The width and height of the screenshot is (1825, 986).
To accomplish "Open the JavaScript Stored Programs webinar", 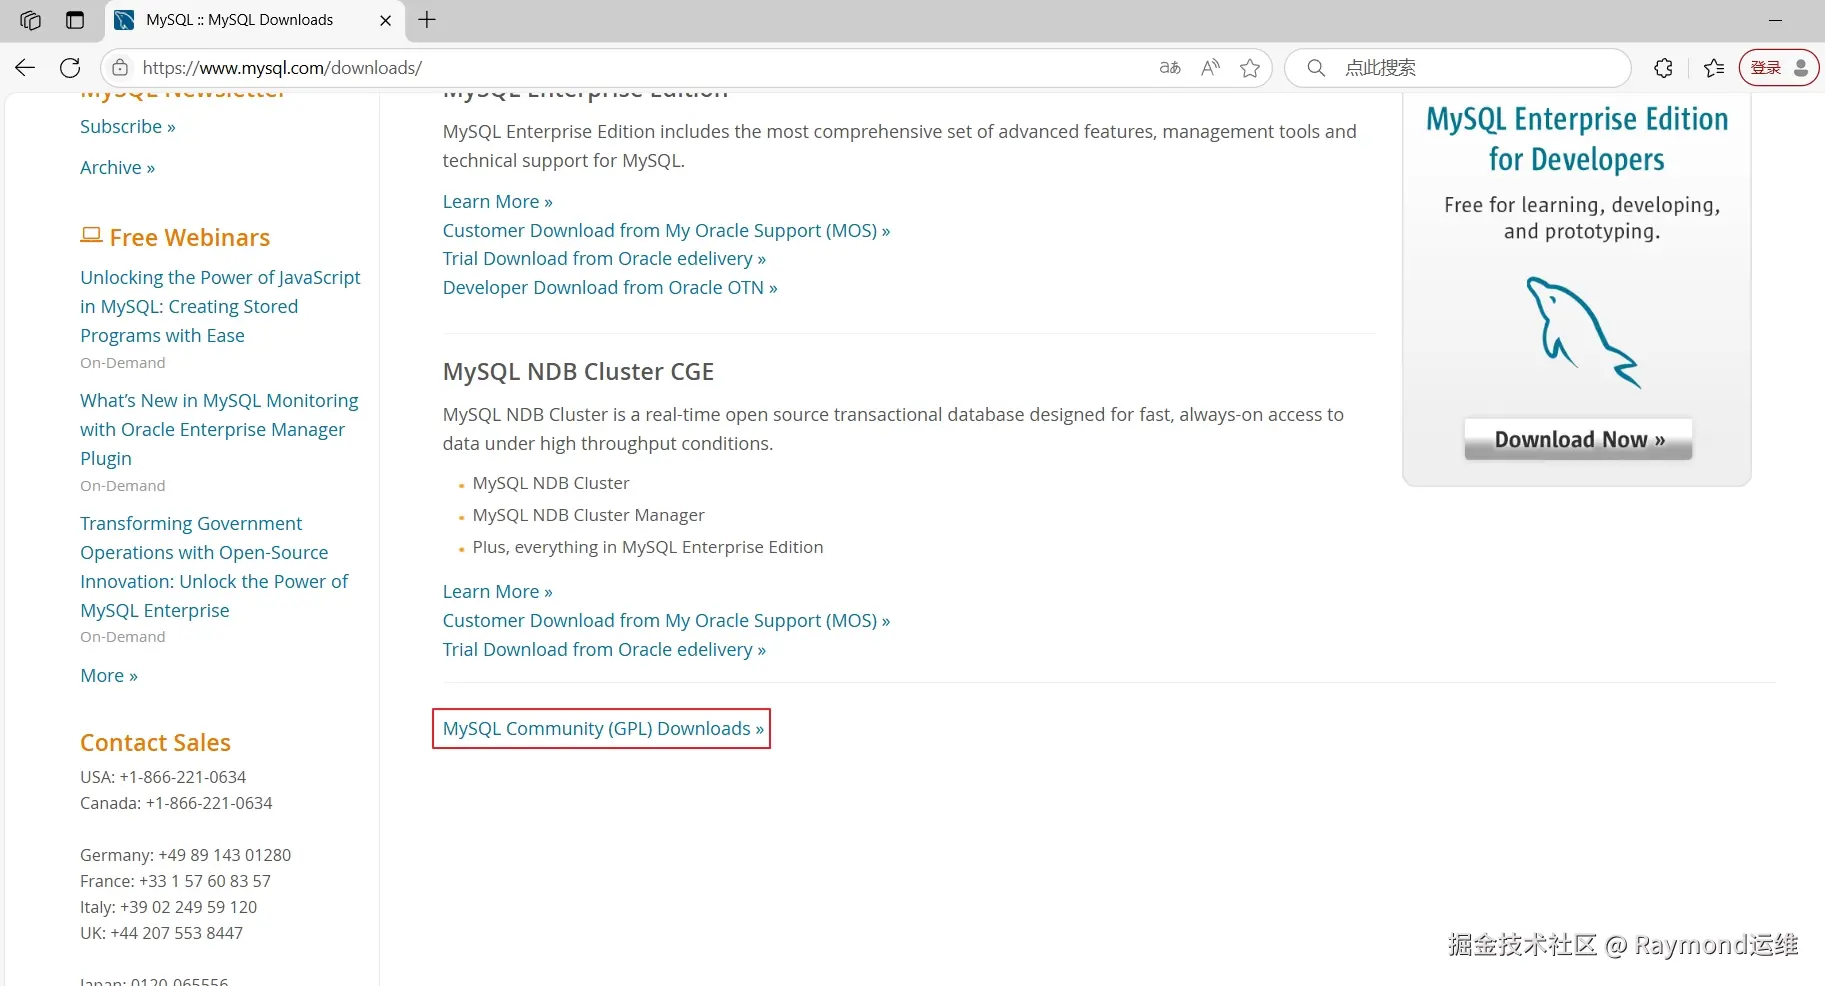I will click(220, 306).
